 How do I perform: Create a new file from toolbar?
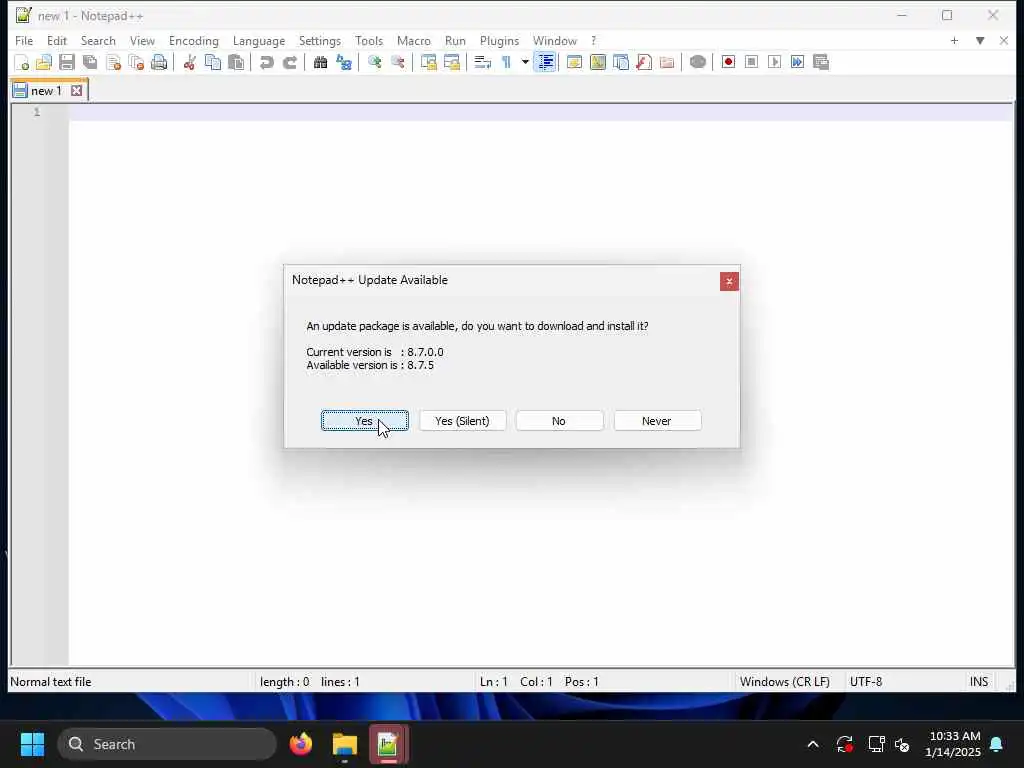(x=21, y=62)
